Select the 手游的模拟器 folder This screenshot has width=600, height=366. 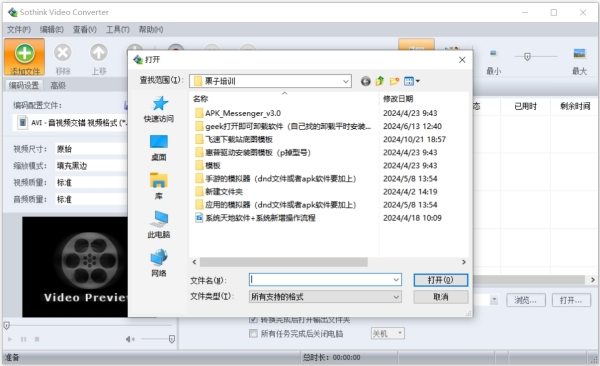coord(275,178)
